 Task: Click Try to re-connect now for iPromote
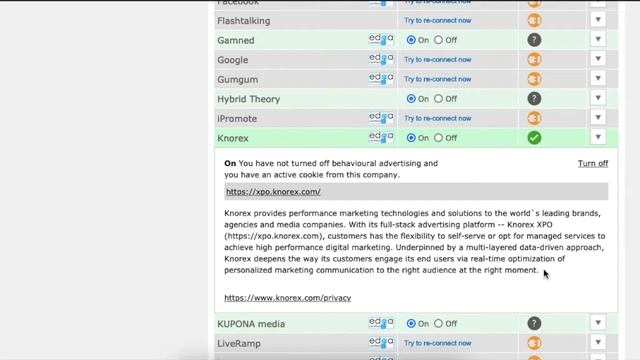(438, 118)
